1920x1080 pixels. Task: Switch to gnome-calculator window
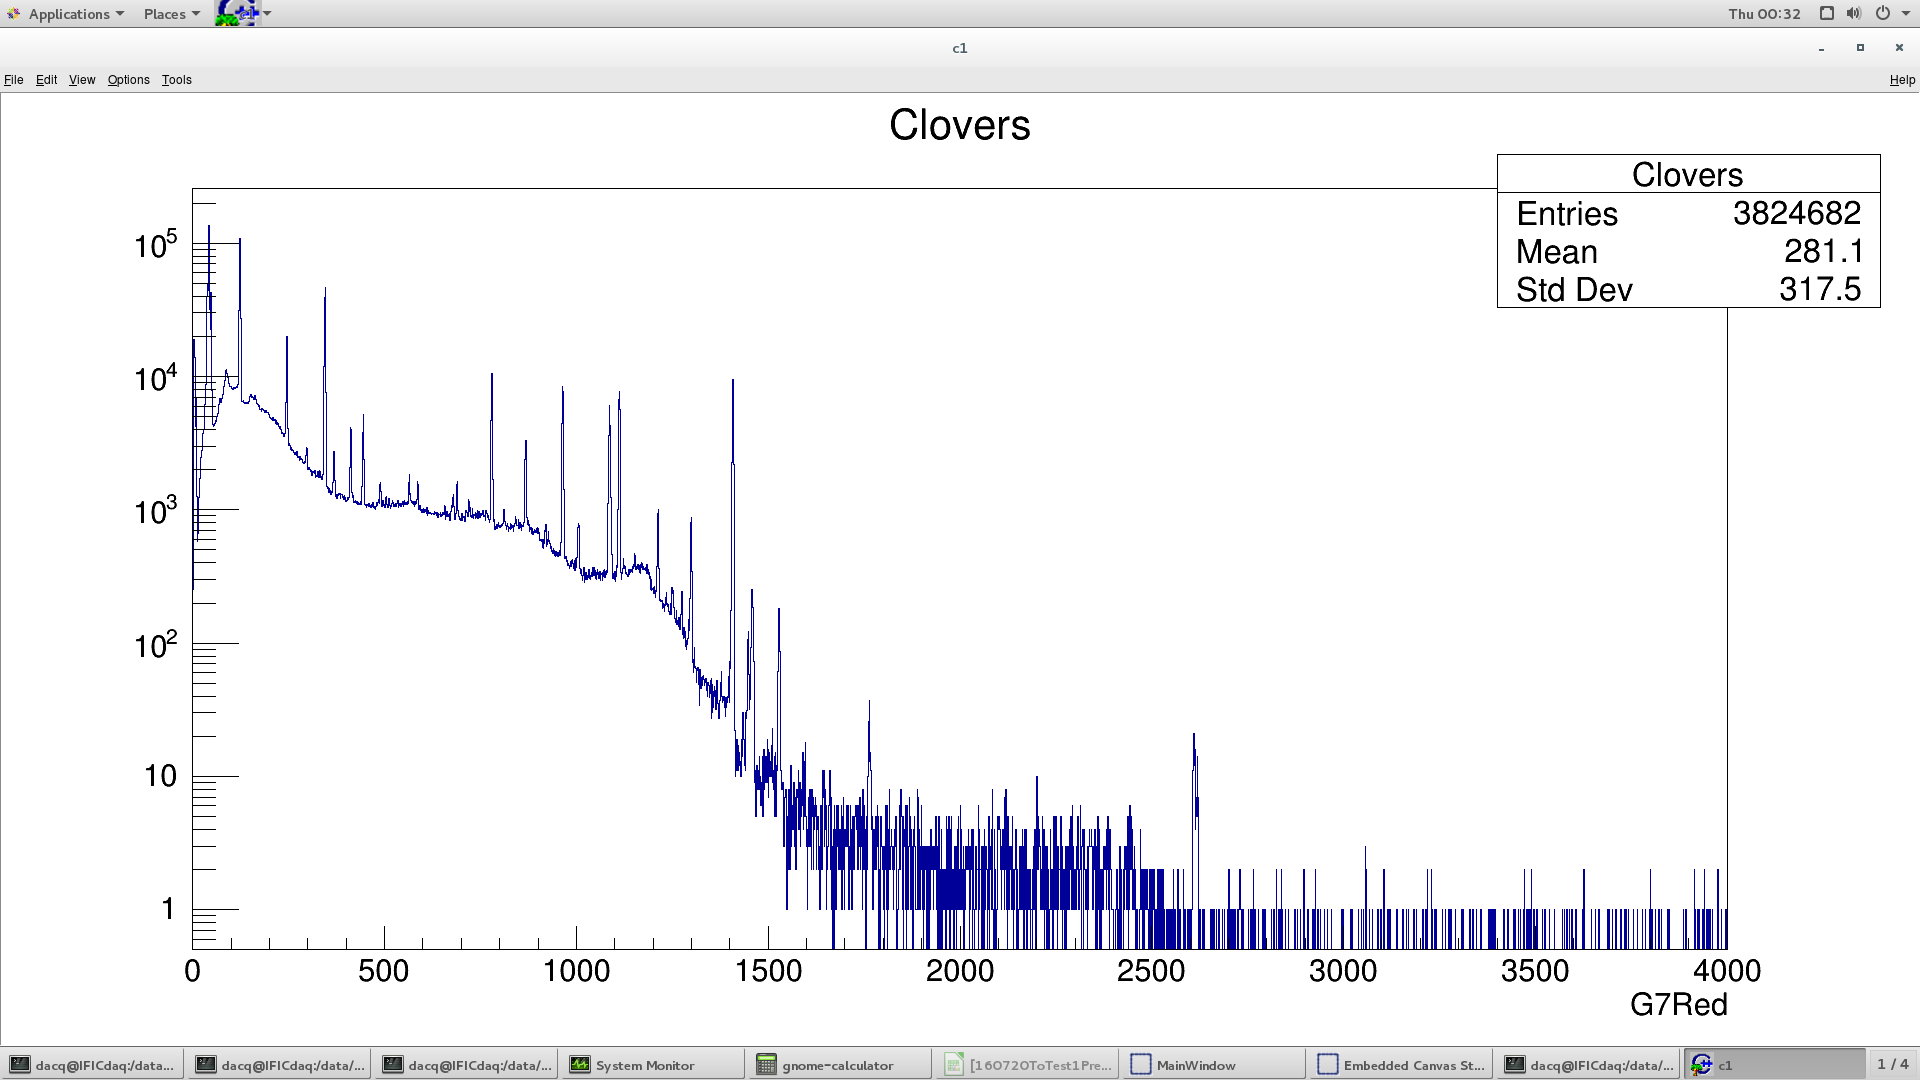tap(837, 1065)
